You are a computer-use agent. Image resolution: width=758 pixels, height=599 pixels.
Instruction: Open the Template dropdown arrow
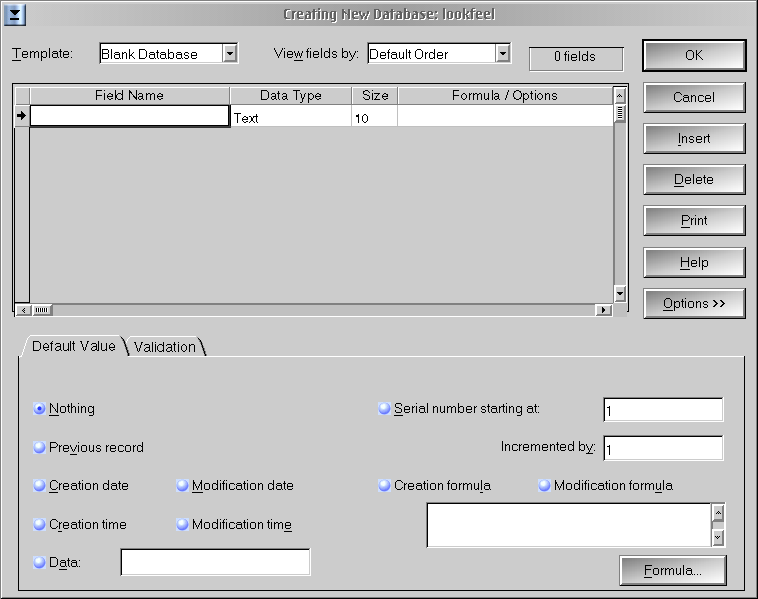[230, 53]
